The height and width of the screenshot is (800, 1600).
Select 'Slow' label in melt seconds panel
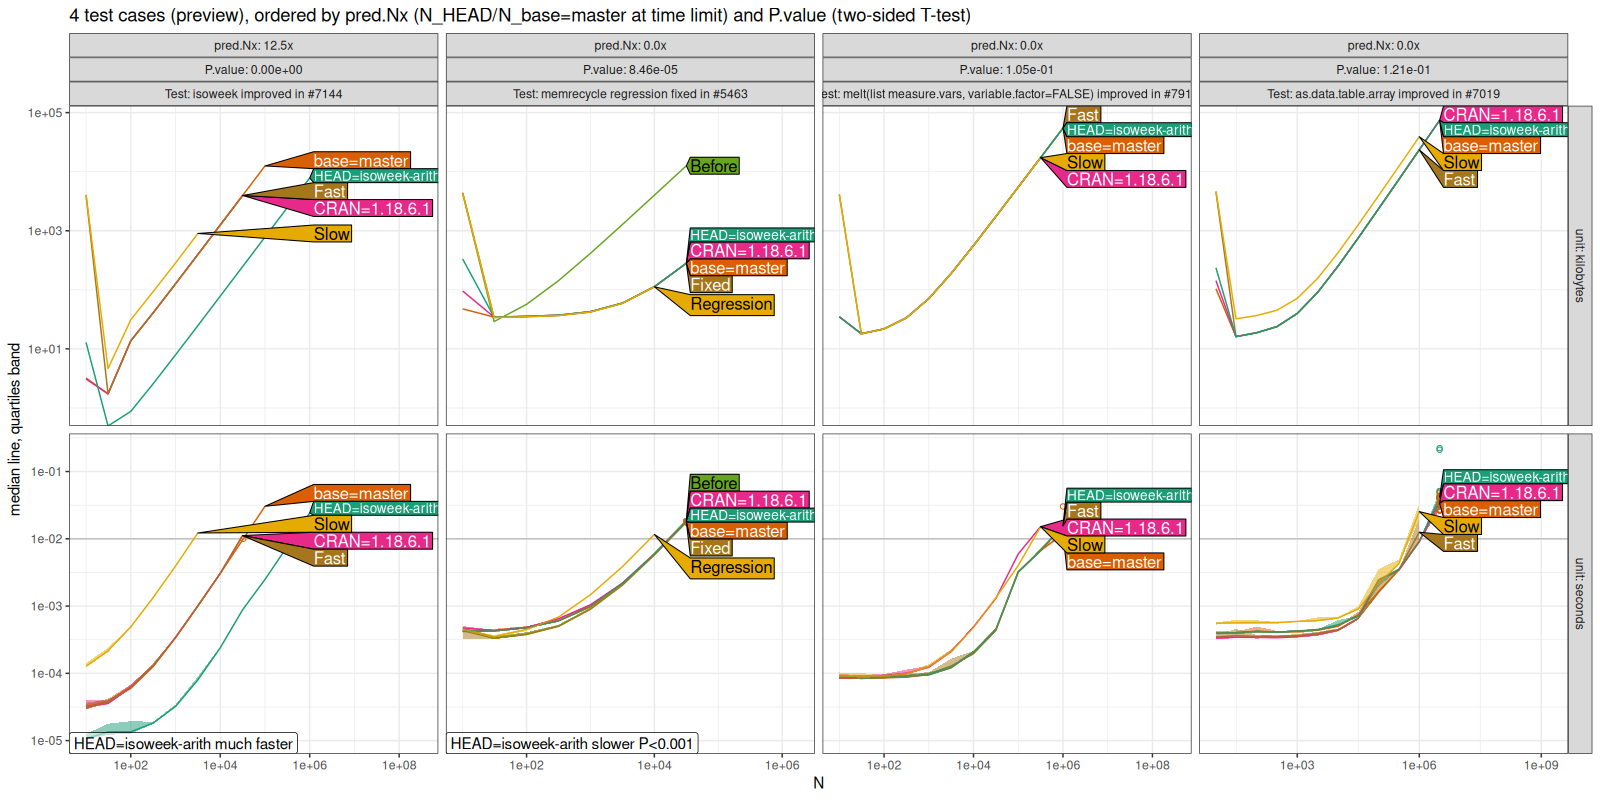[x=1085, y=545]
